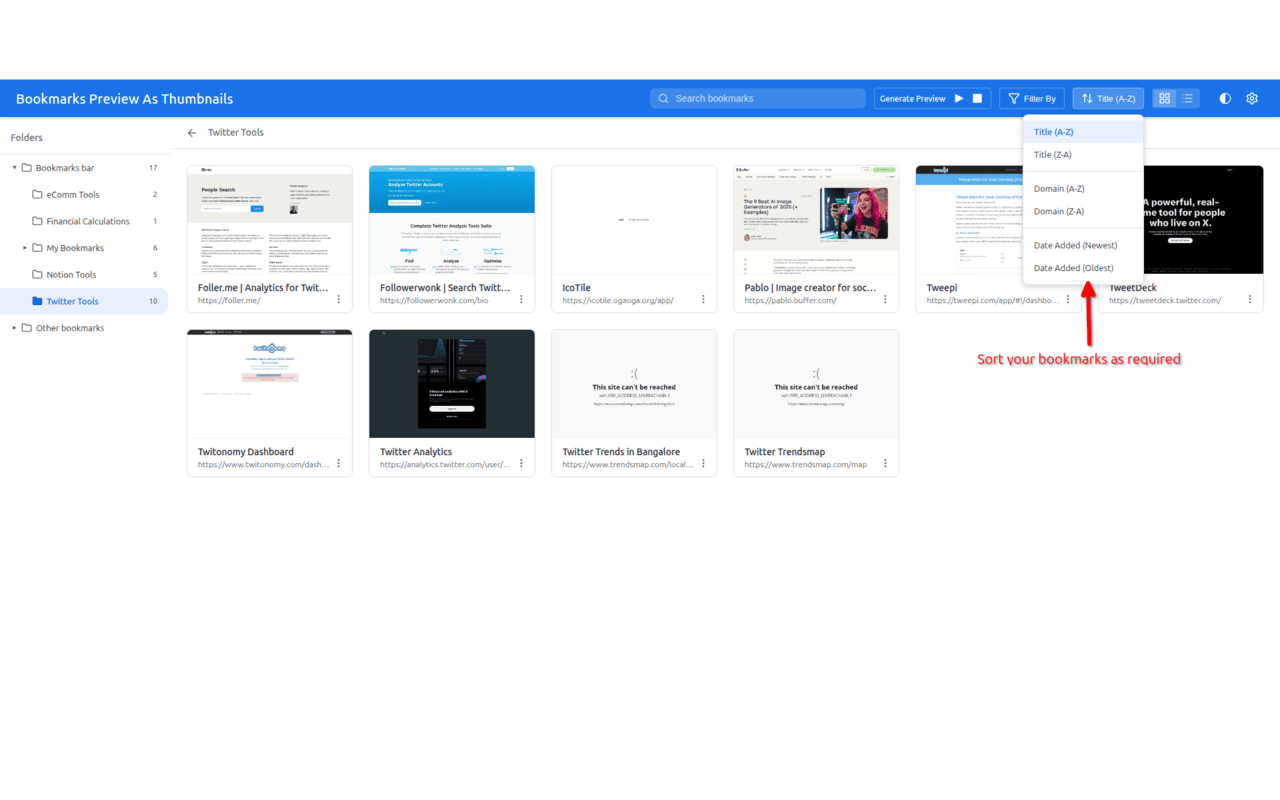
Task: Open more options for Pablo bookmark
Action: [x=885, y=299]
